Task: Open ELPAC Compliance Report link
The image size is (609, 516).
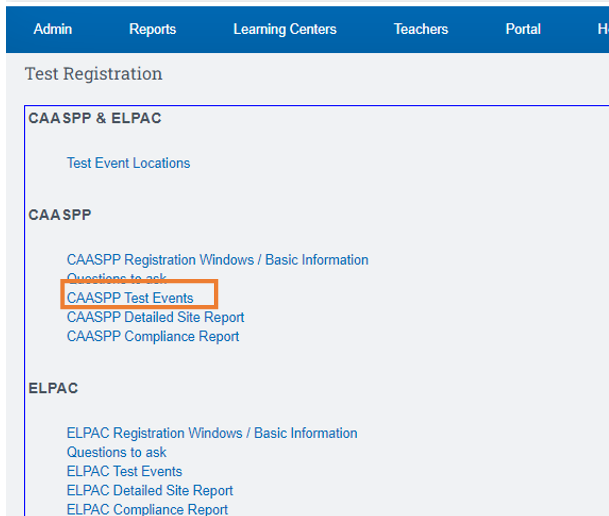Action: (147, 509)
